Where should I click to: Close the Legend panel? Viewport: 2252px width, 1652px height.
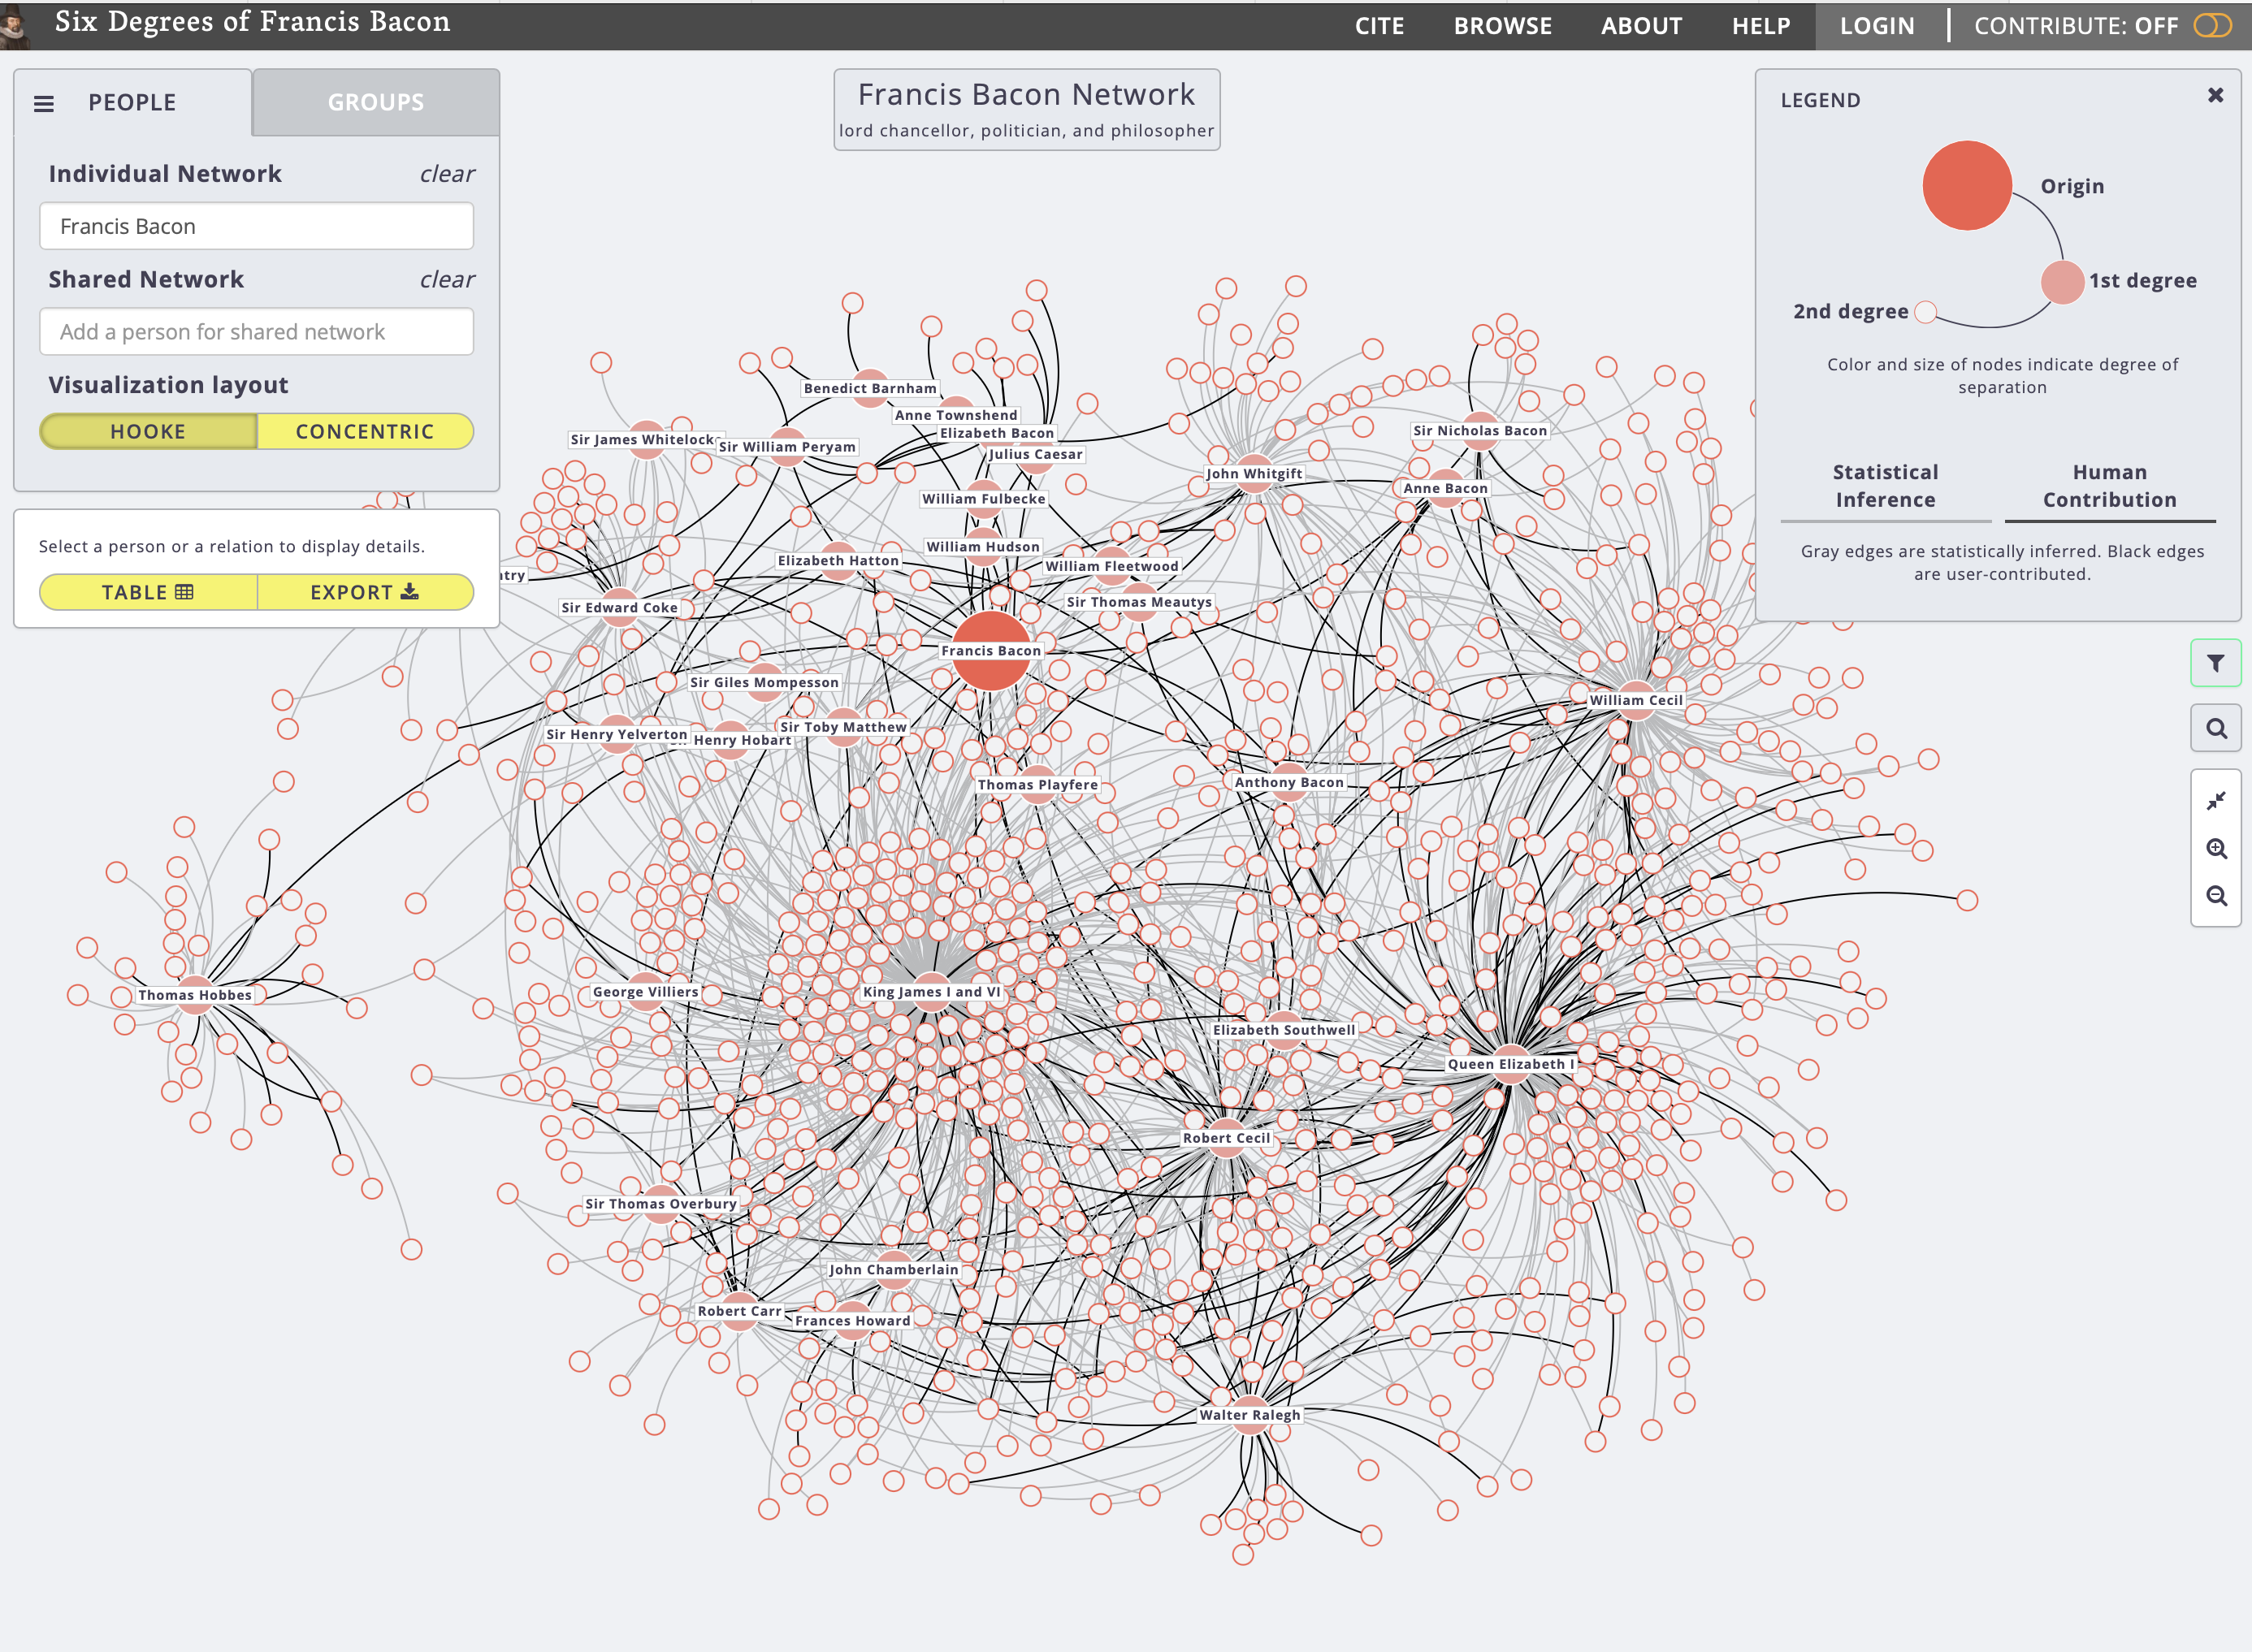[2215, 95]
